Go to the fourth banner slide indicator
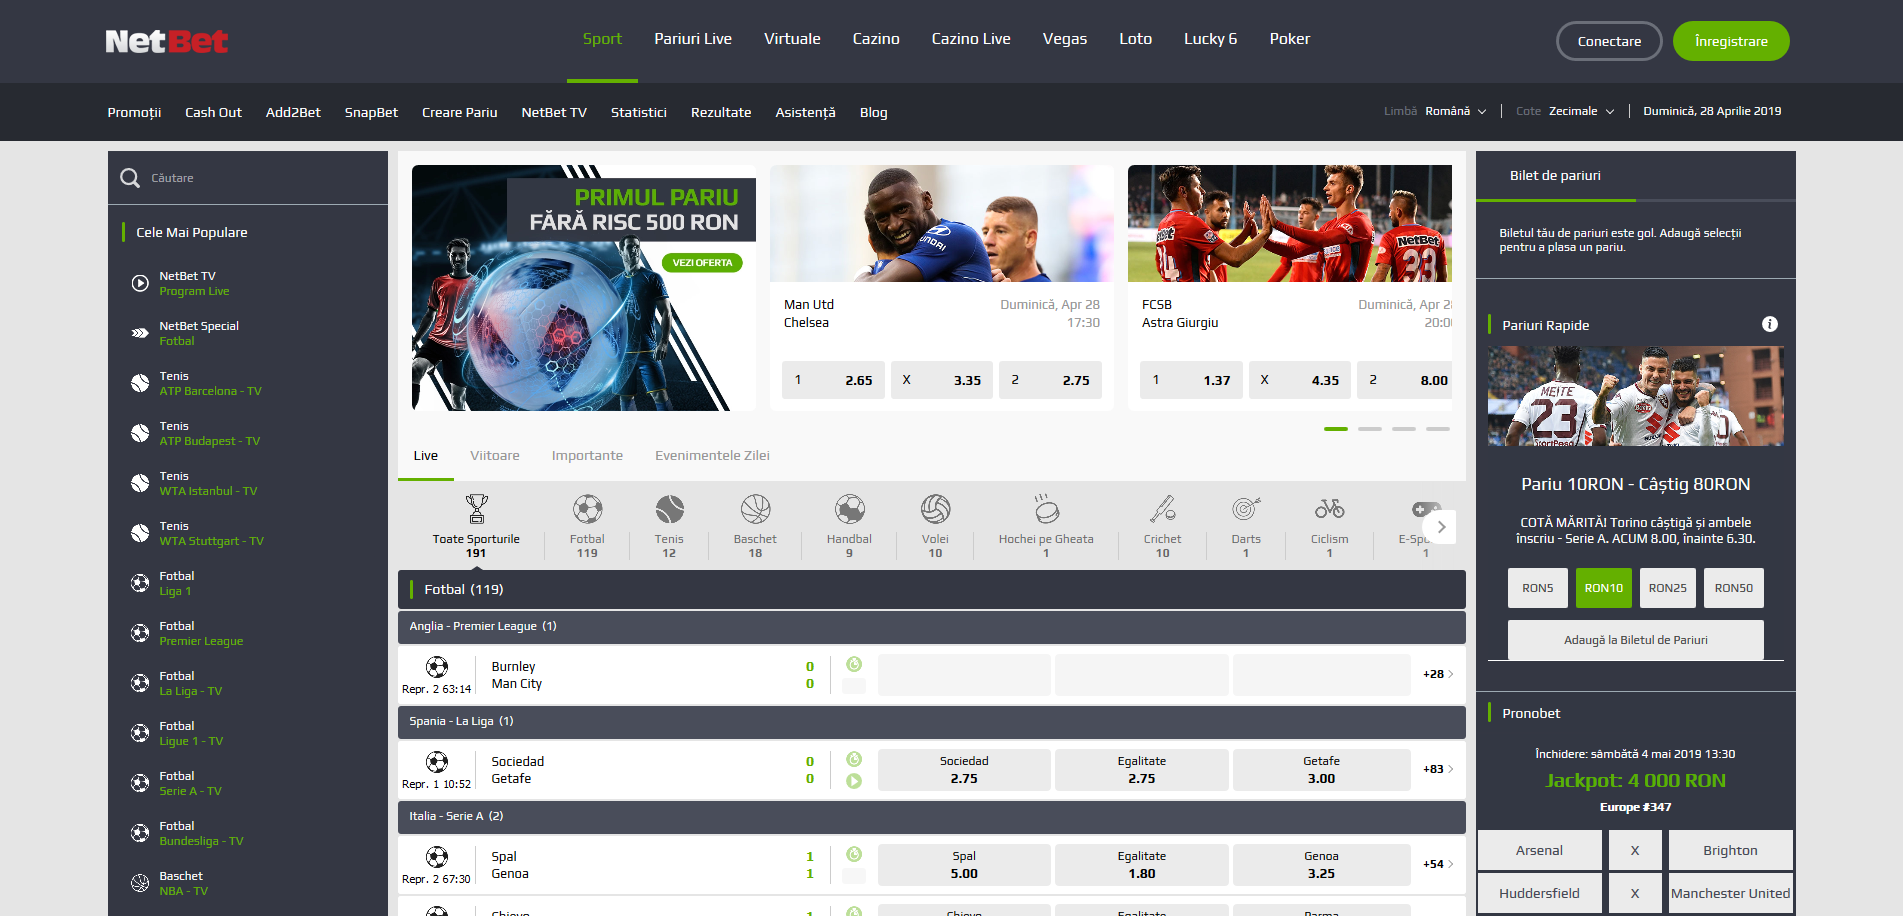 click(1438, 429)
